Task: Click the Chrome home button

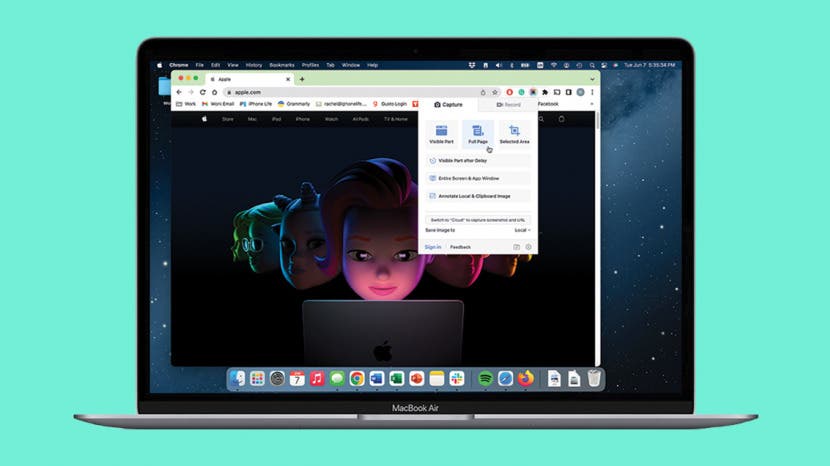Action: click(x=214, y=92)
